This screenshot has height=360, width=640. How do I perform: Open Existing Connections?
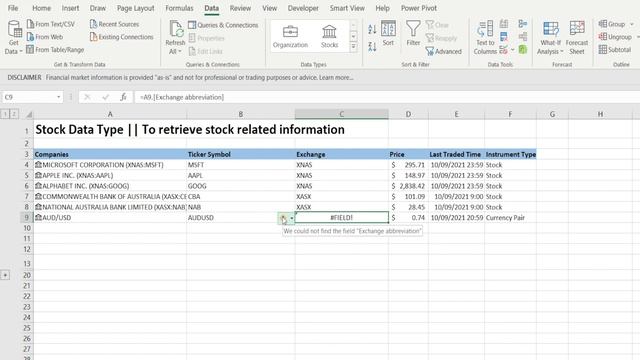click(122, 37)
